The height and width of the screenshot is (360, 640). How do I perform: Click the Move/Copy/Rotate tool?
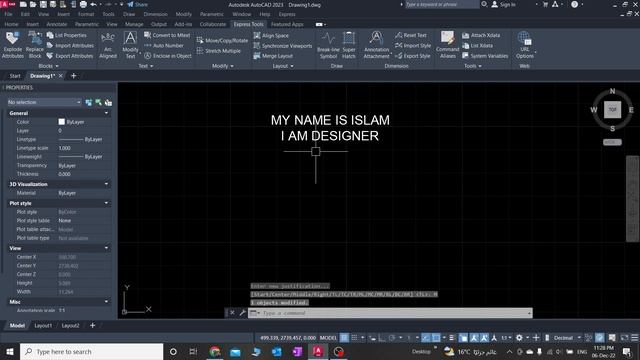coord(222,40)
